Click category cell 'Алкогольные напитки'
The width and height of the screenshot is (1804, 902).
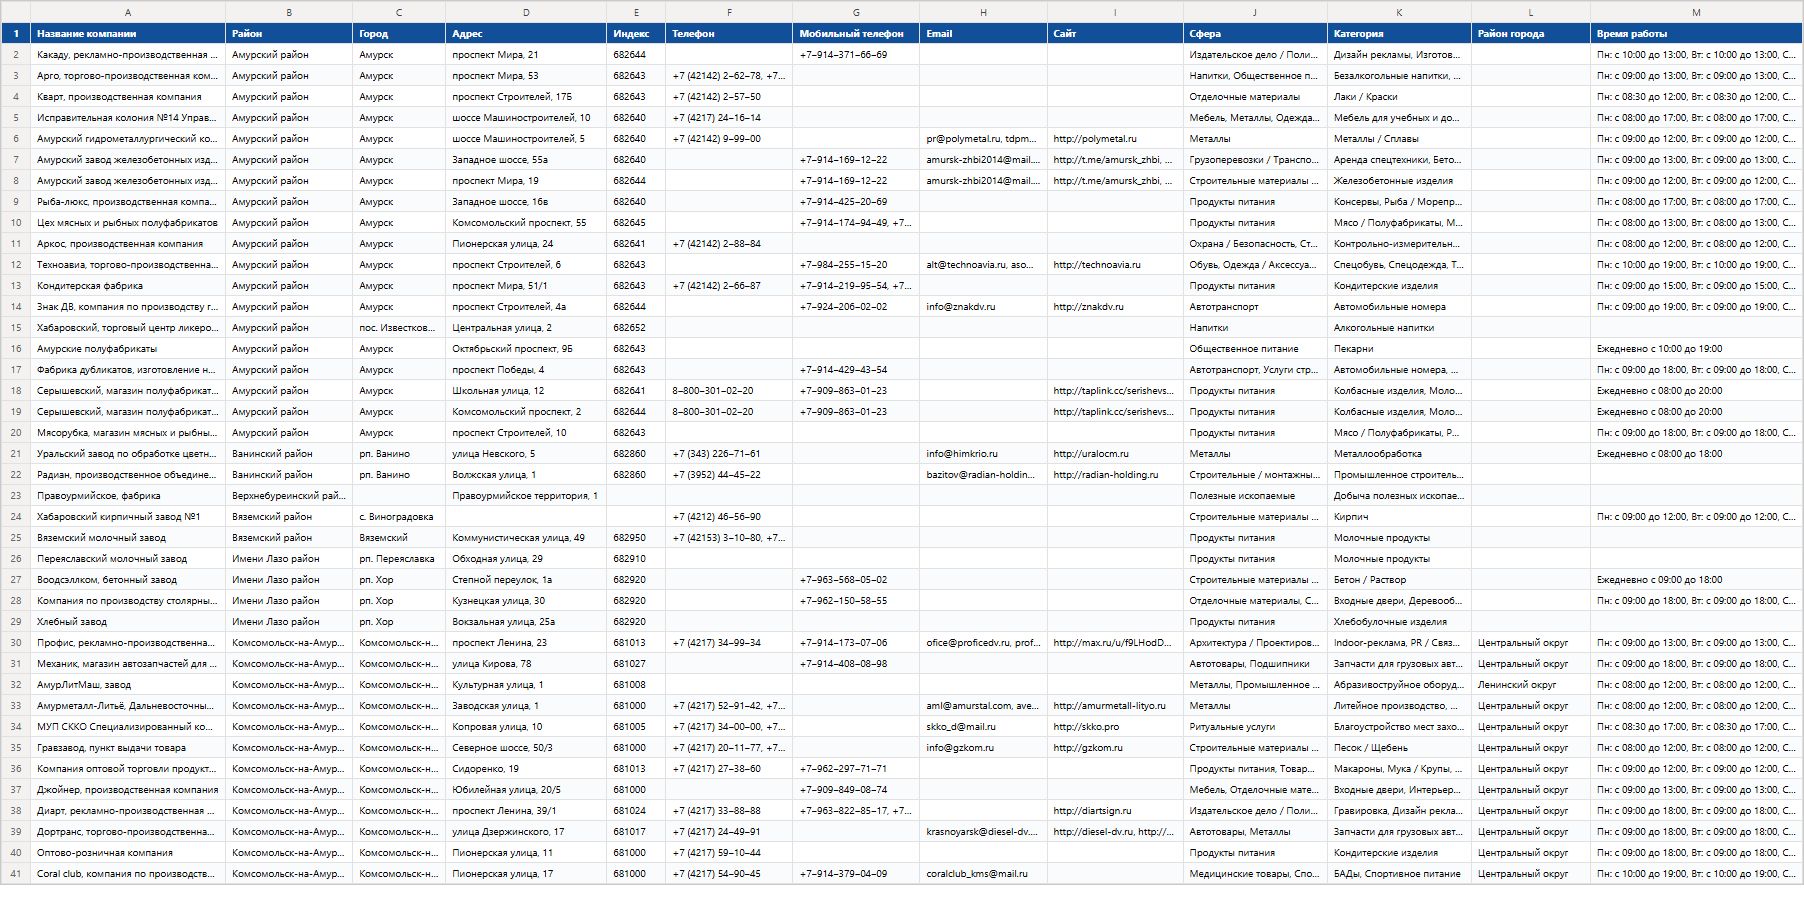point(1399,328)
